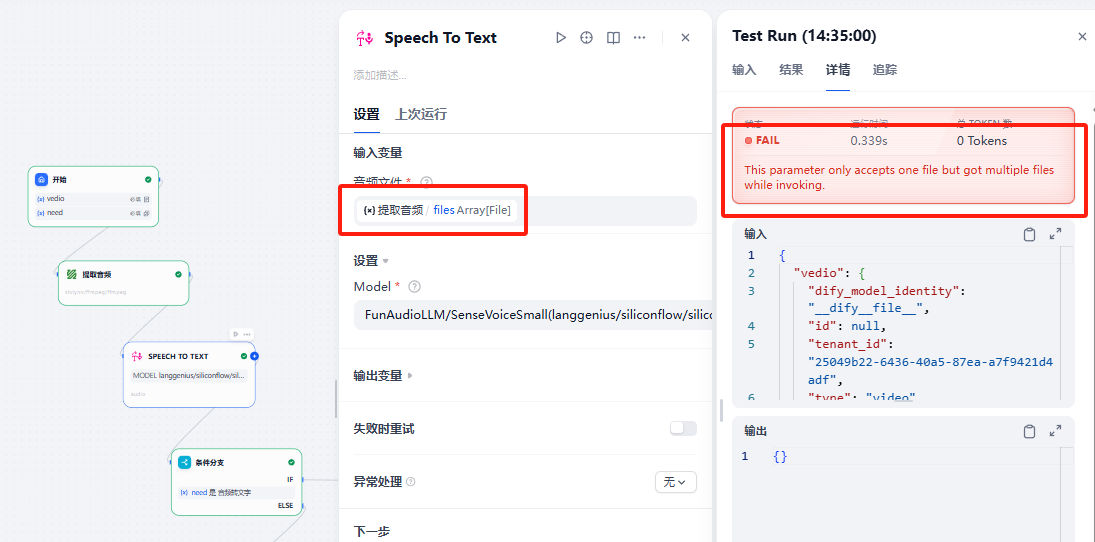
Task: Expand the 输出 code block to fullscreen
Action: click(x=1055, y=431)
